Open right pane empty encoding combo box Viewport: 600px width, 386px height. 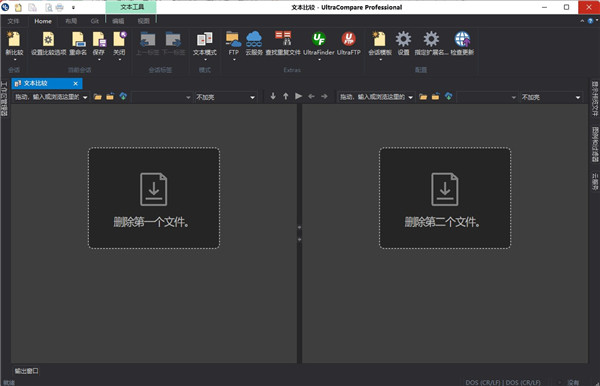point(487,97)
